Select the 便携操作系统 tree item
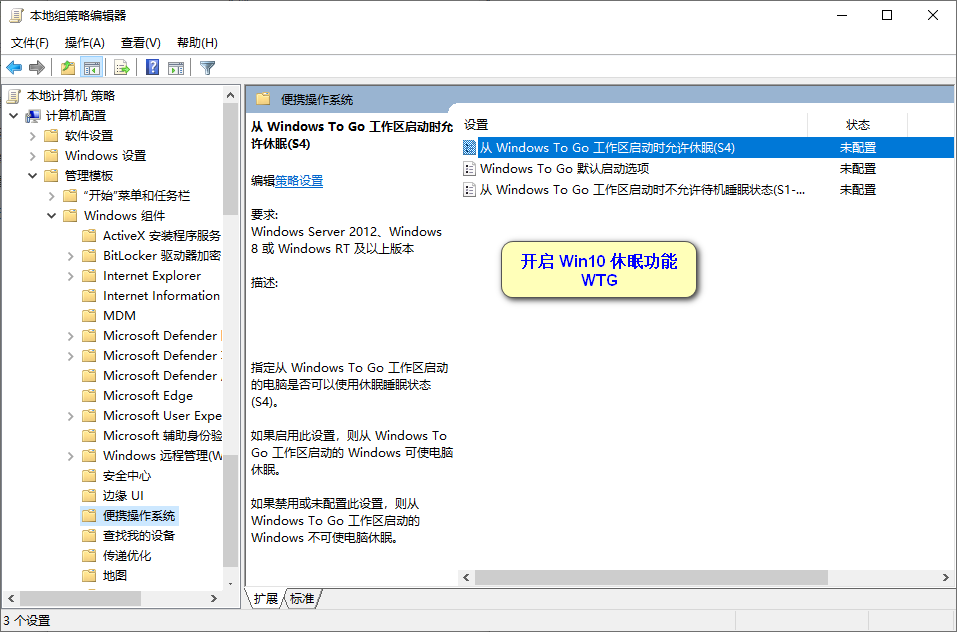Viewport: 957px width, 632px height. tap(139, 515)
